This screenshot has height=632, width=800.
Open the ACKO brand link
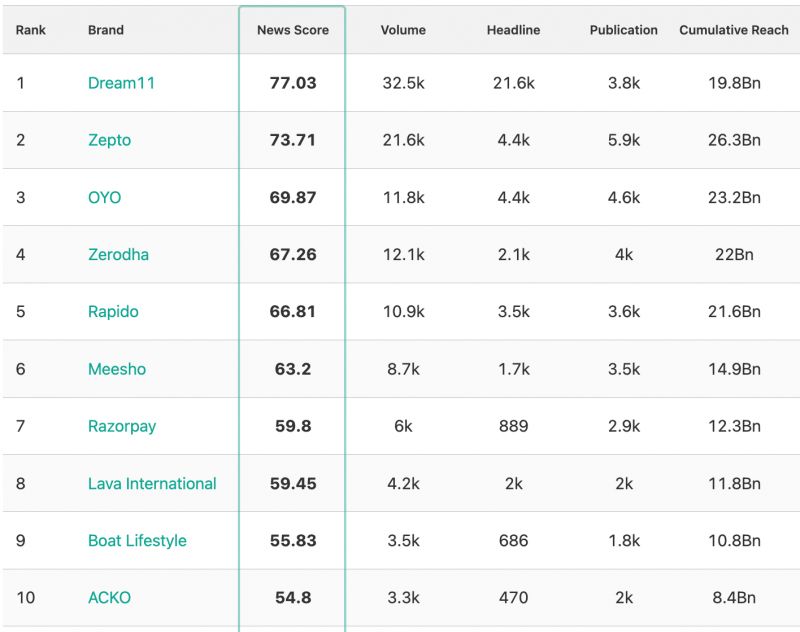pos(109,598)
